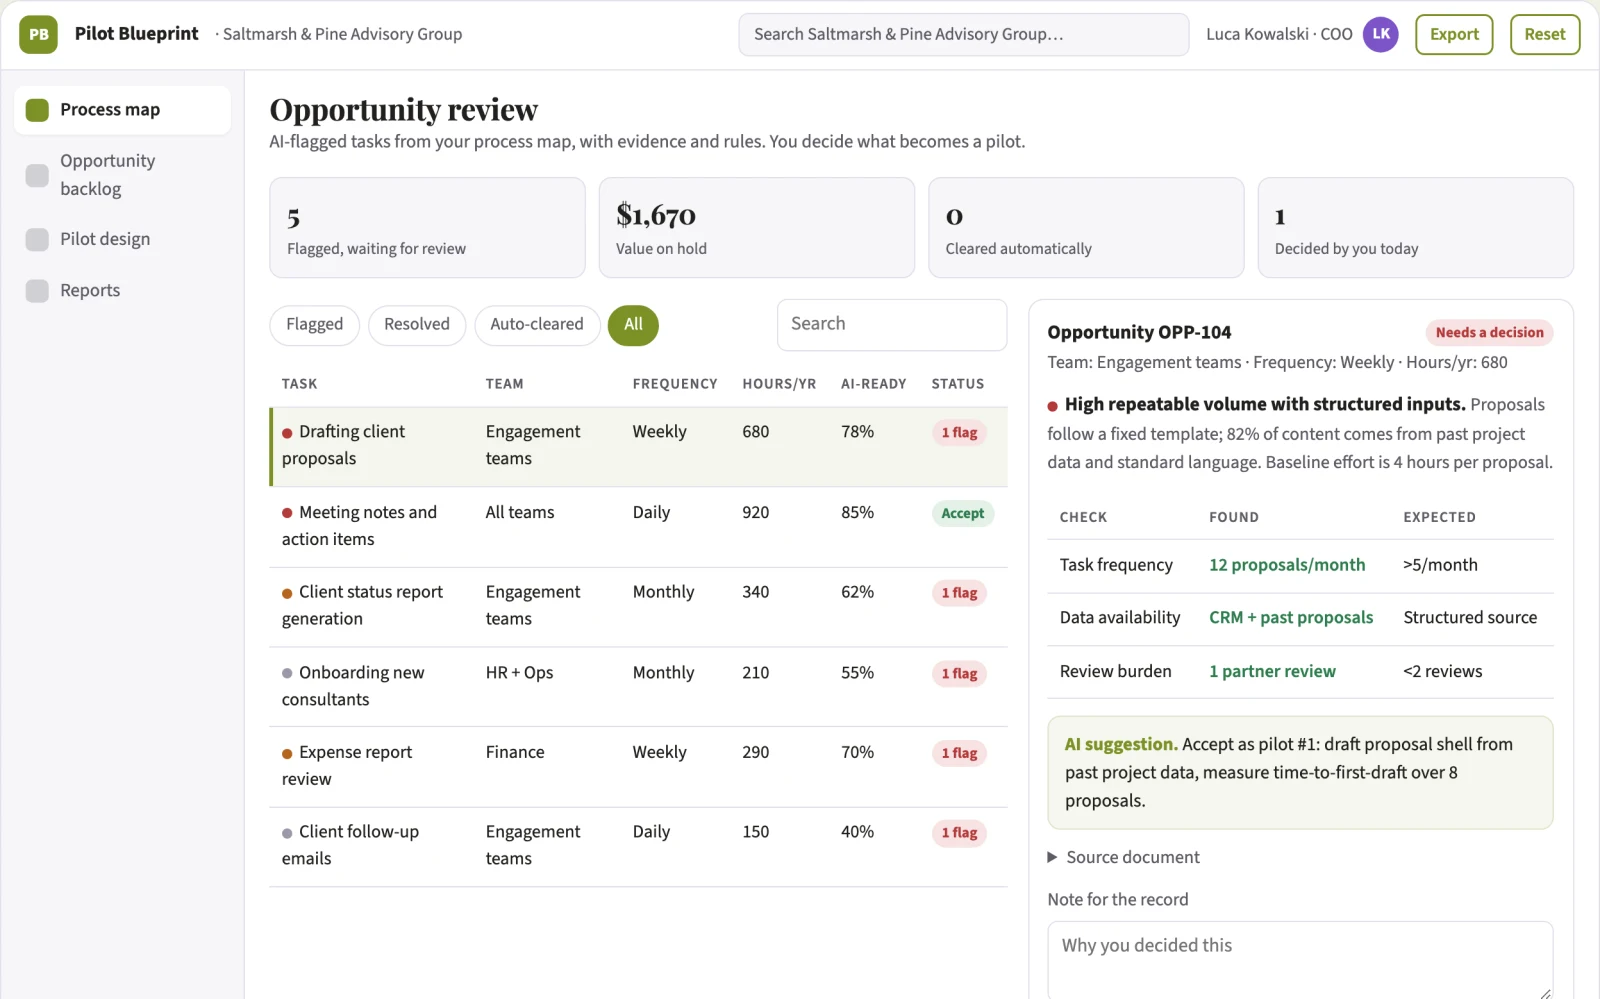The width and height of the screenshot is (1600, 999).
Task: Open the LK user avatar
Action: tap(1381, 34)
